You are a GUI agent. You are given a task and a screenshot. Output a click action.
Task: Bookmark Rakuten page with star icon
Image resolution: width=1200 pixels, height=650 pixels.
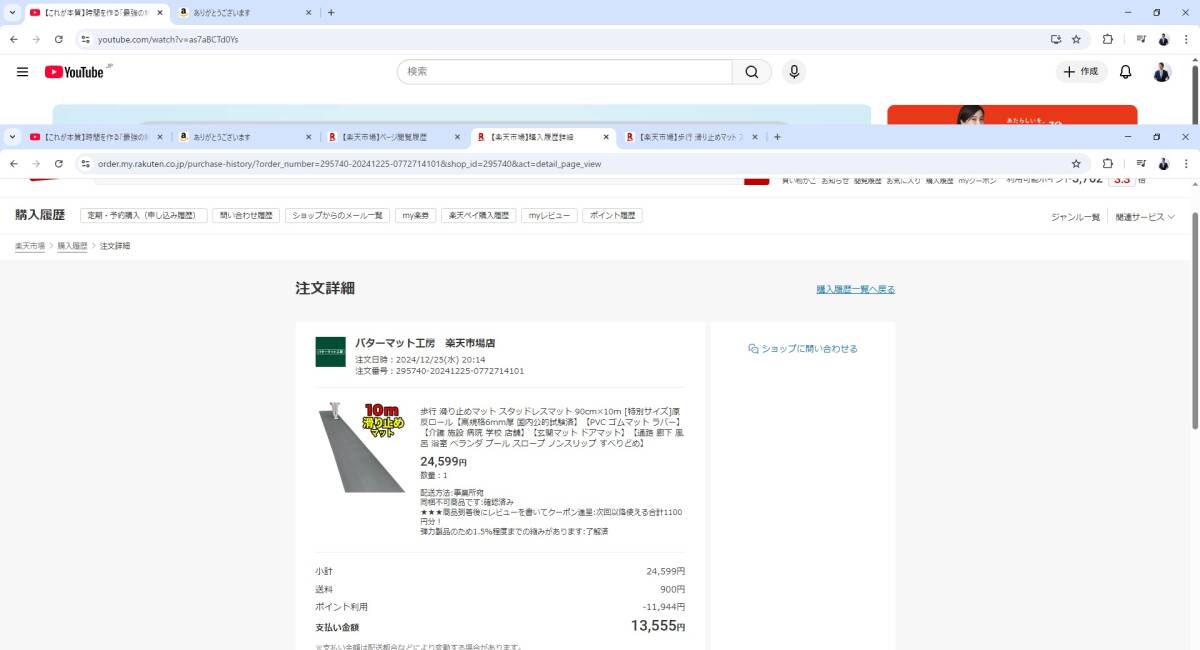tap(1076, 163)
